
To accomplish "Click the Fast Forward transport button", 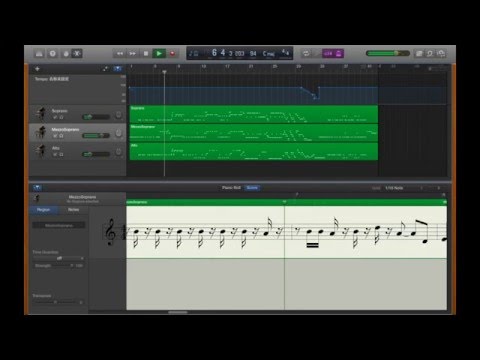I will tap(133, 53).
